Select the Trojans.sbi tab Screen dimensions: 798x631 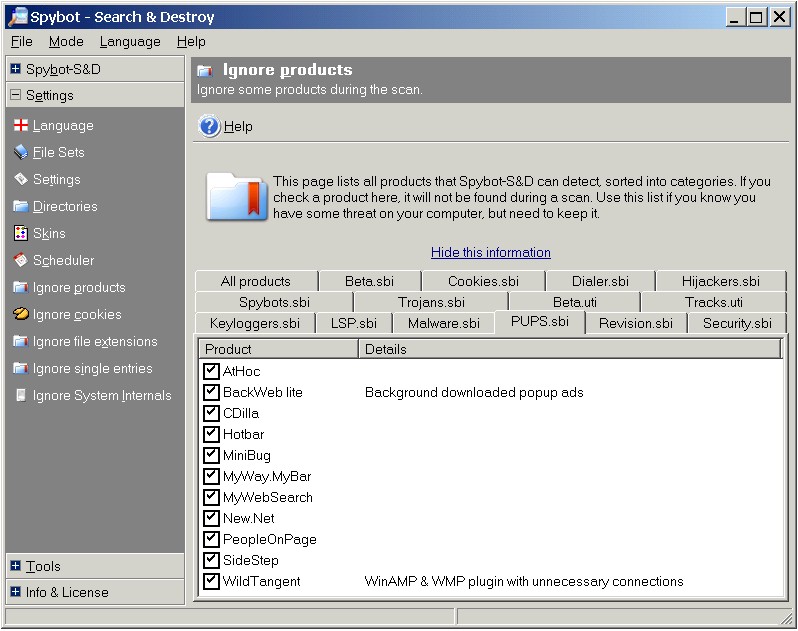(x=431, y=302)
